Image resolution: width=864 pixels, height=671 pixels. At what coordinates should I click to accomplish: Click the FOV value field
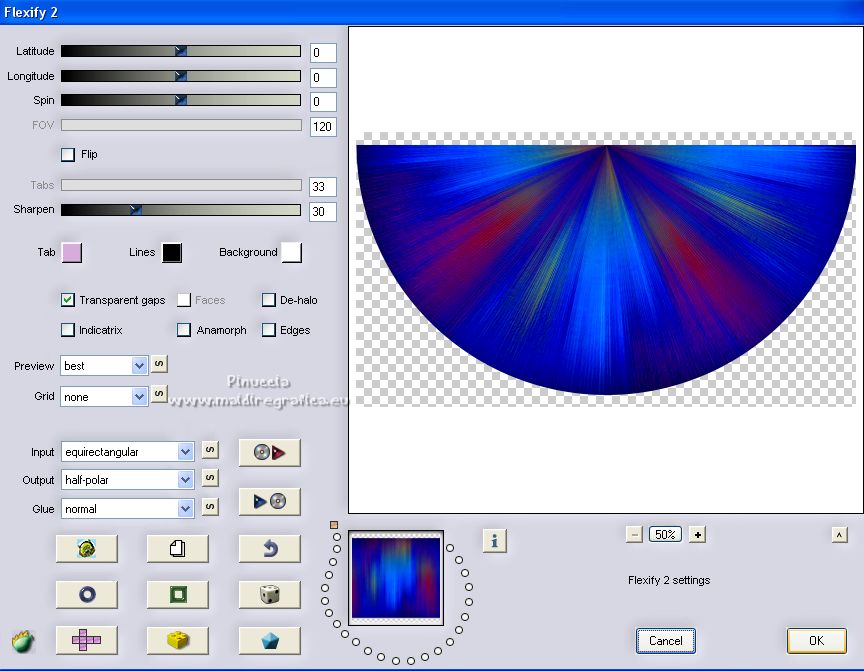coord(323,127)
